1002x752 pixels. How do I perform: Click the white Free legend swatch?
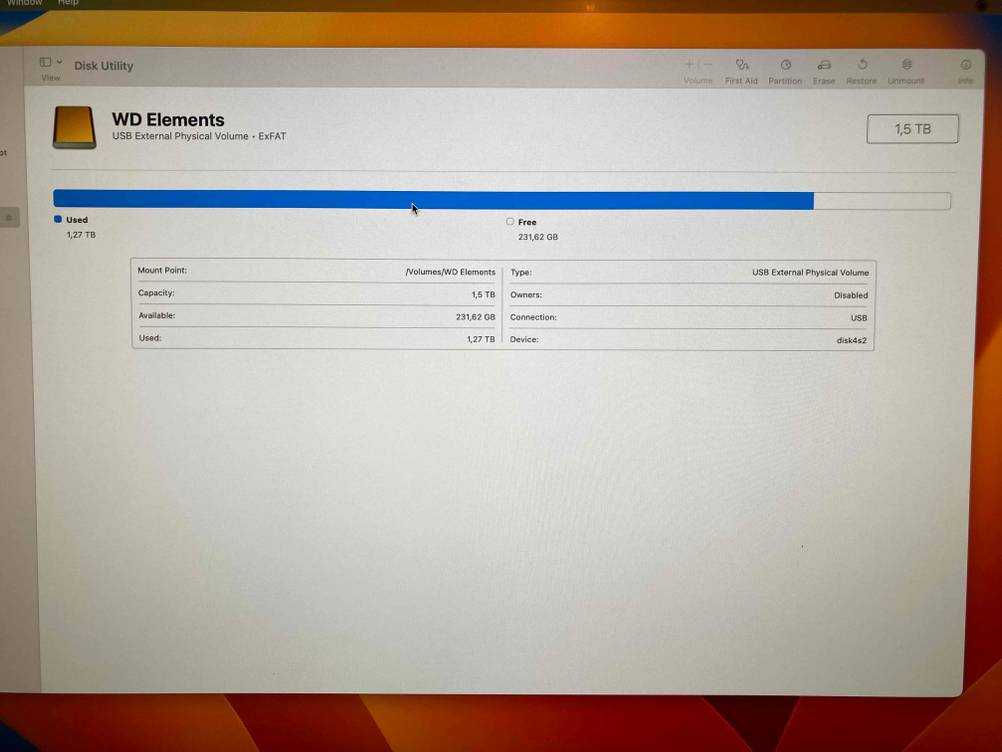click(510, 221)
